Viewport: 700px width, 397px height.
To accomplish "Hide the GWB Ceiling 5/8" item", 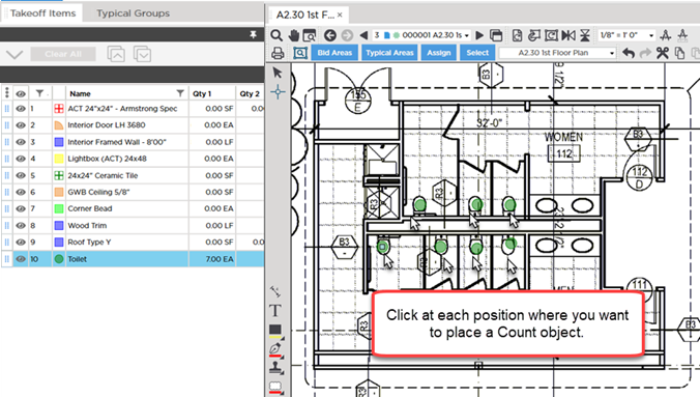I will point(21,192).
